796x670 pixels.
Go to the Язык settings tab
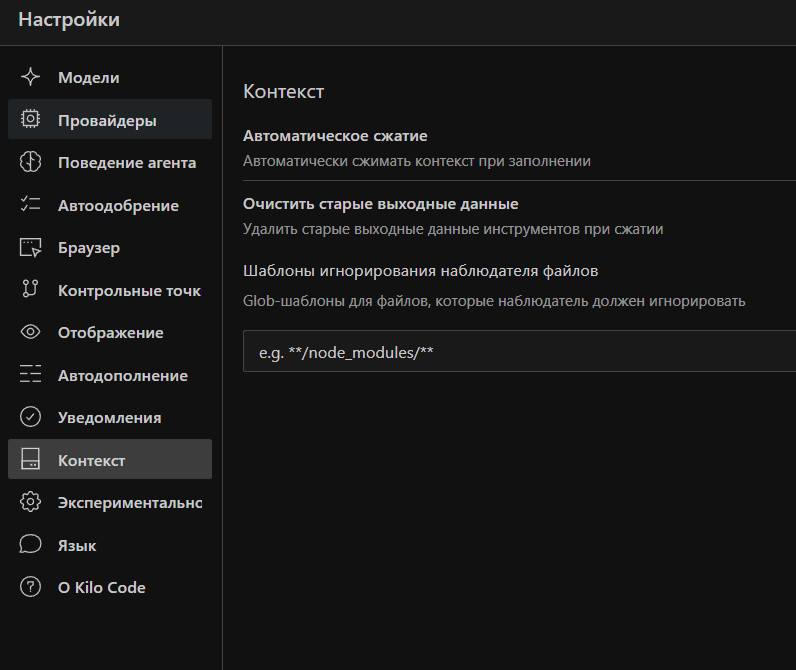coord(77,545)
